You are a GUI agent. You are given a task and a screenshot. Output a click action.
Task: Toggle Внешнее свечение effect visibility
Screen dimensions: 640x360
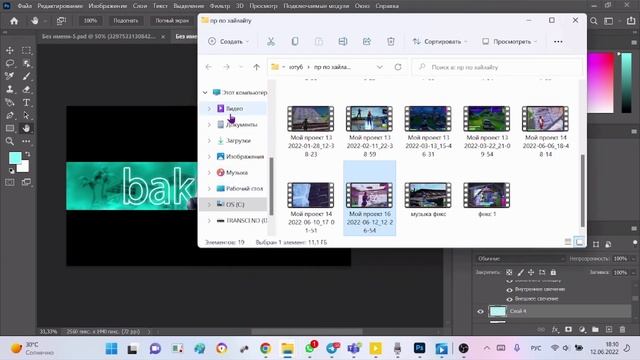point(509,299)
